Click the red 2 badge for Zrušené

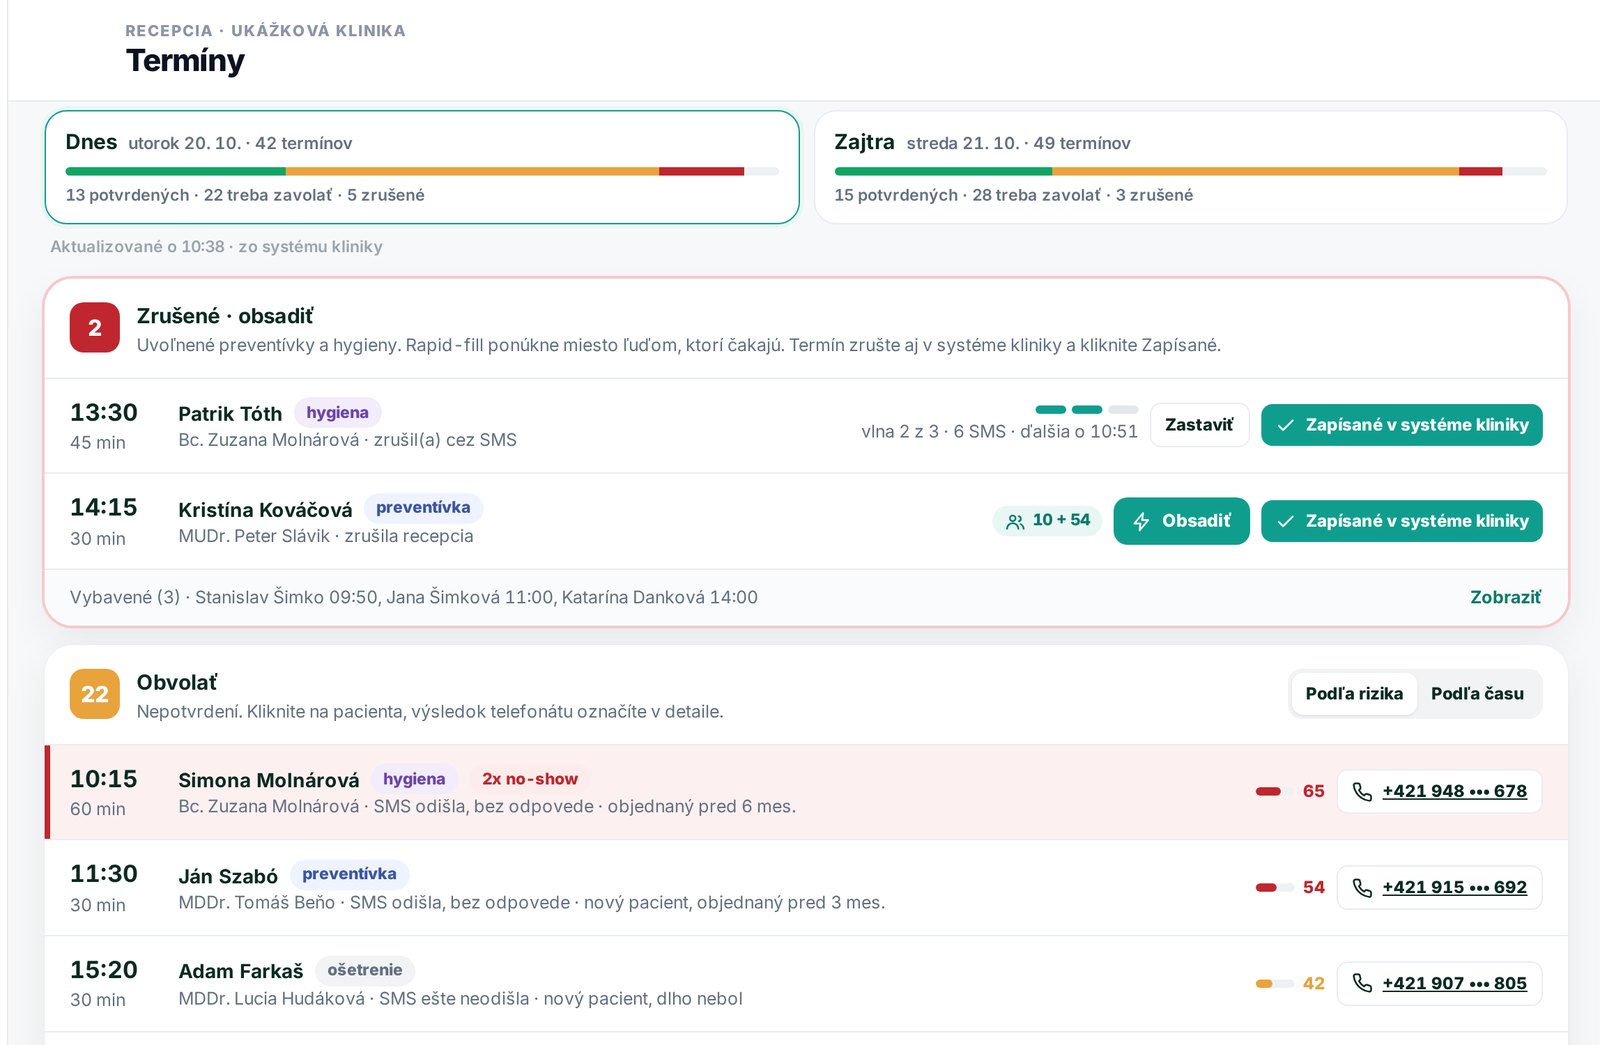click(x=95, y=328)
